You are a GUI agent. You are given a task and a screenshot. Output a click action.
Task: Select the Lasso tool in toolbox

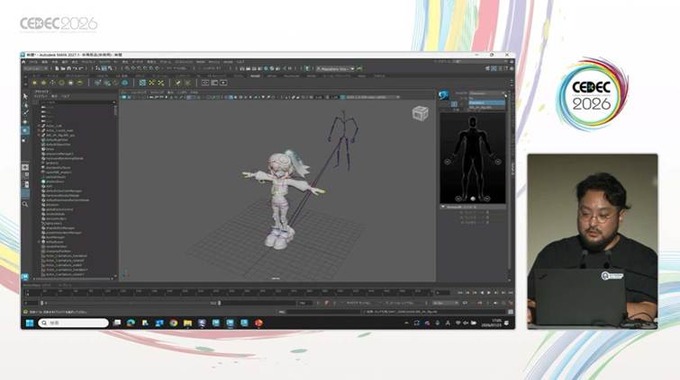pyautogui.click(x=25, y=105)
